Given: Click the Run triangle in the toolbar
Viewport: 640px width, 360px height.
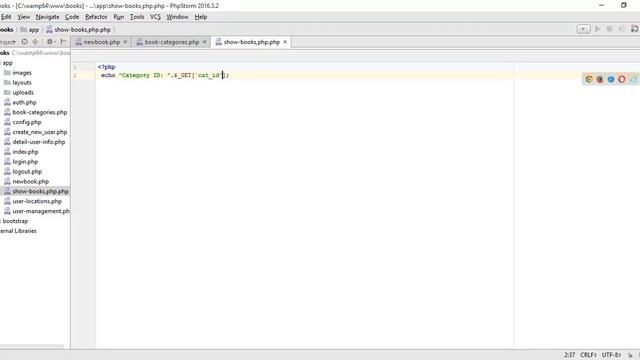Looking at the screenshot, I should (598, 29).
